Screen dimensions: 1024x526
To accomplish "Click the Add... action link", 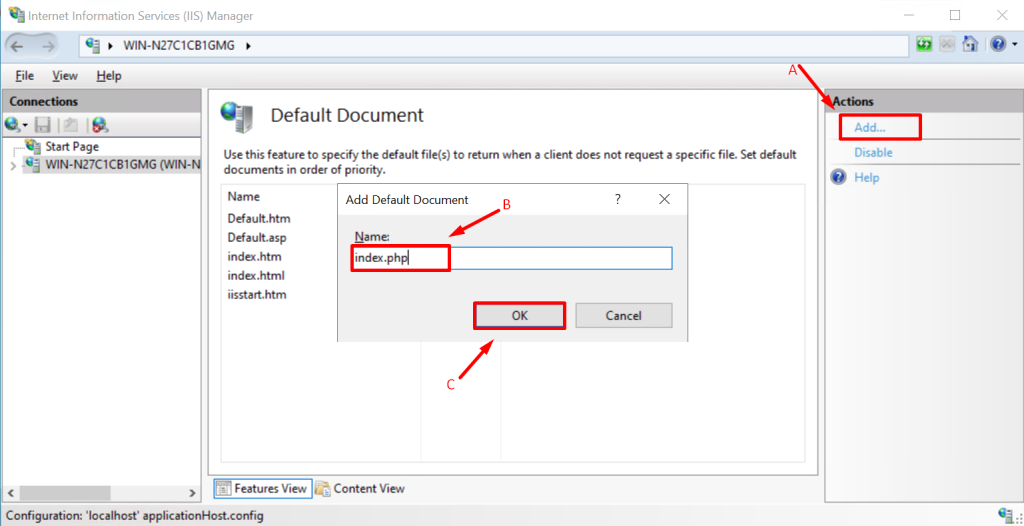I will [869, 127].
